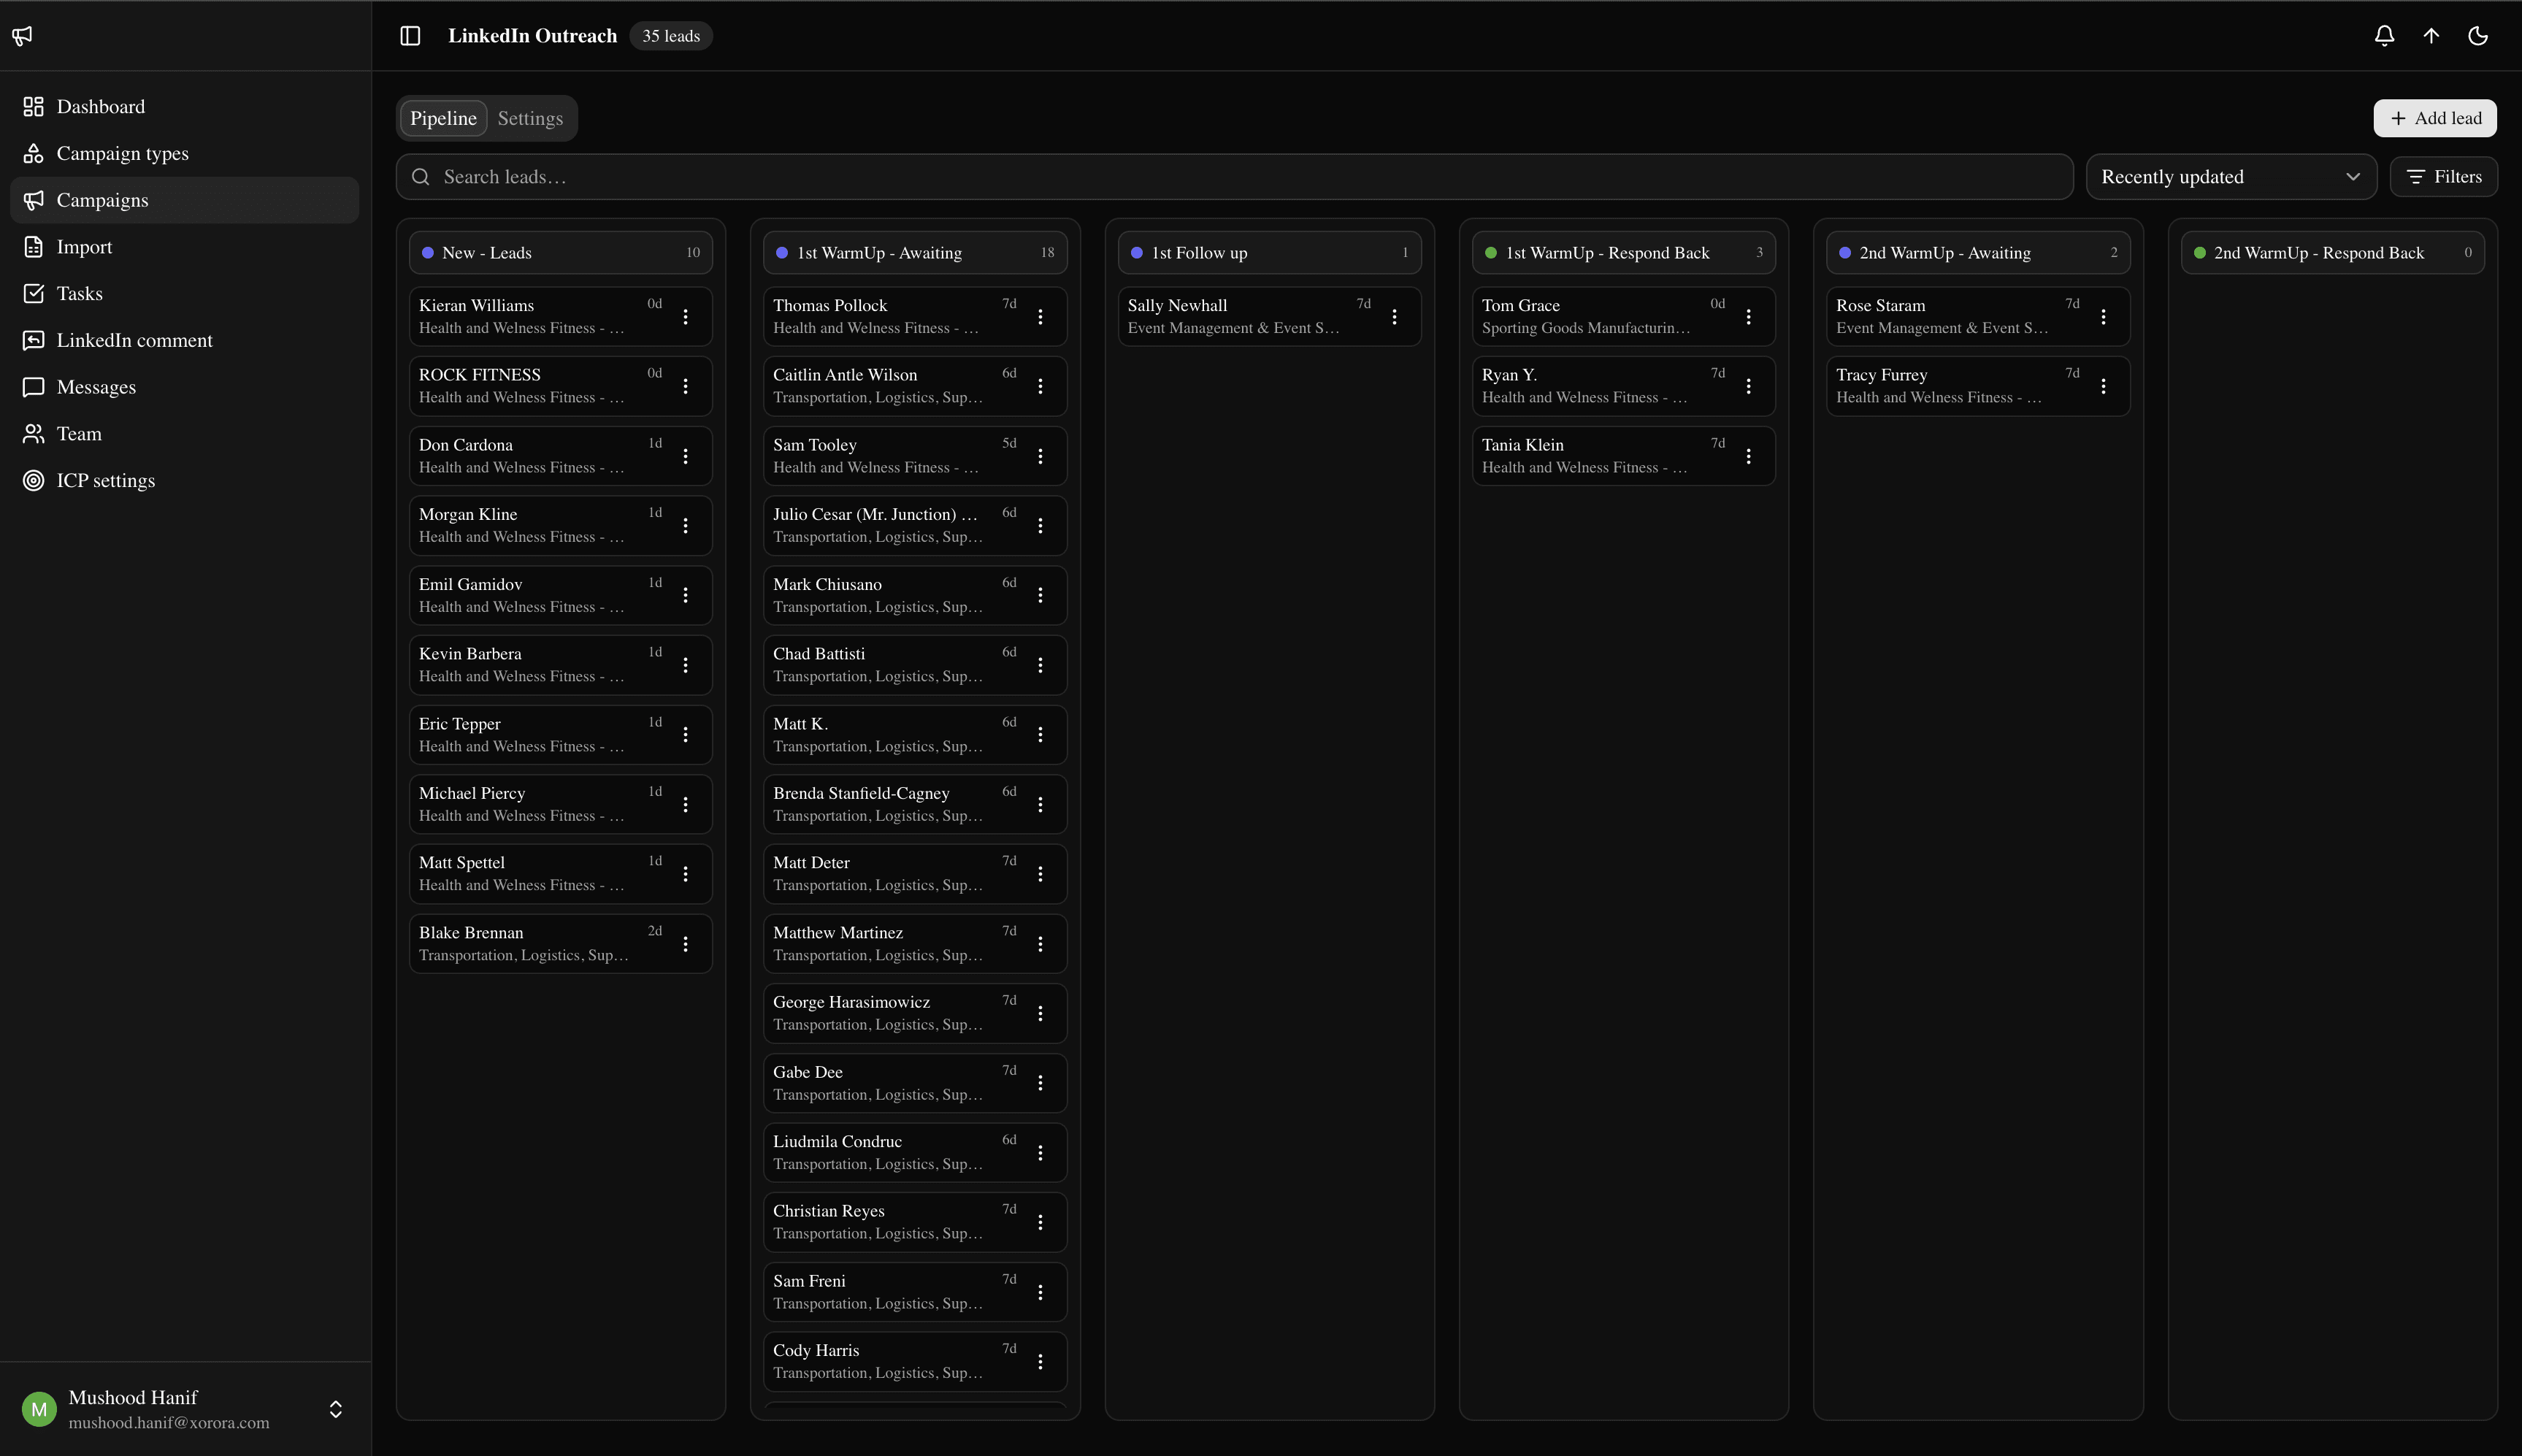Open Caitlin Antle Wilson card options menu

click(x=1040, y=386)
